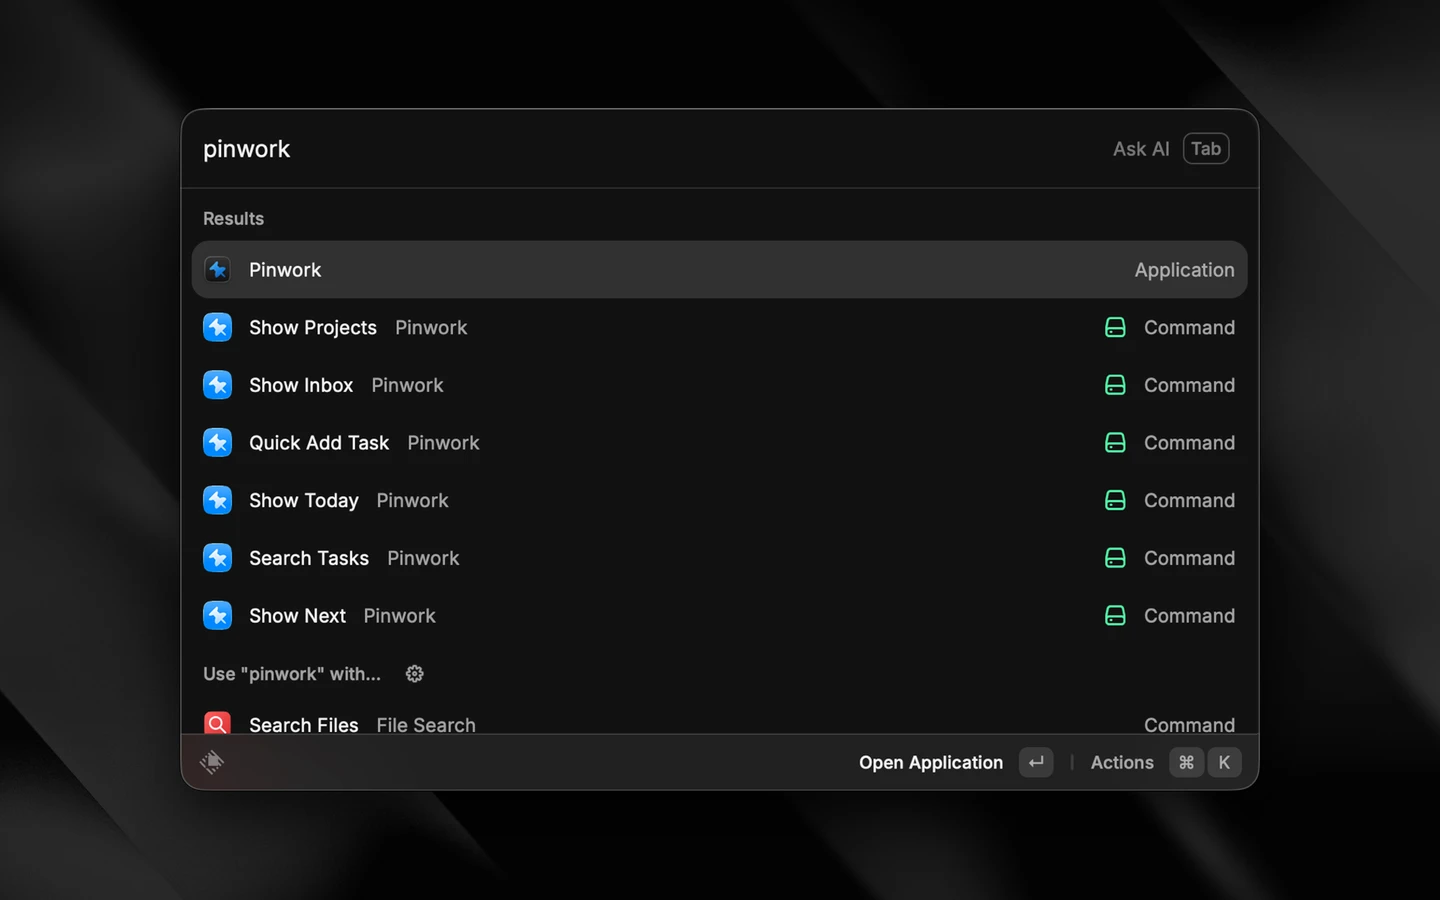Click the Tab key hint badge
The height and width of the screenshot is (900, 1440).
1206,149
